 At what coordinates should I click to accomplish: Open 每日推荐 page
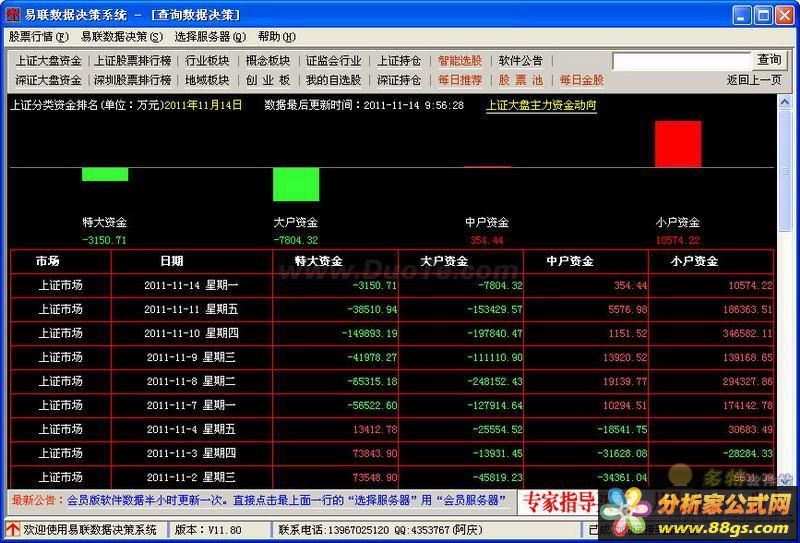tap(460, 80)
